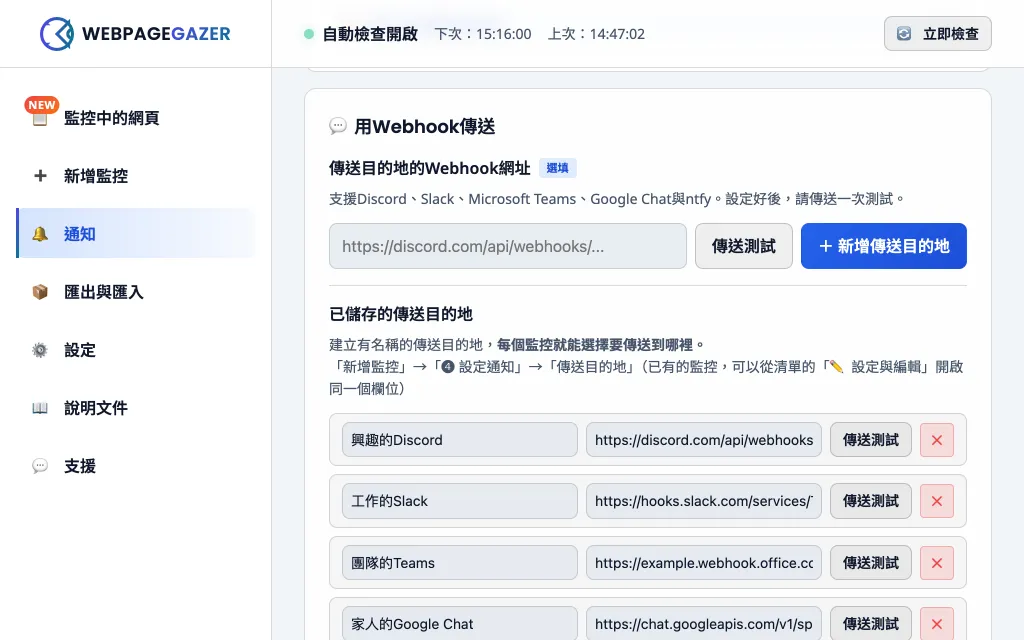Click the 上次：14:47:02 last check time
Image resolution: width=1024 pixels, height=640 pixels.
(596, 34)
